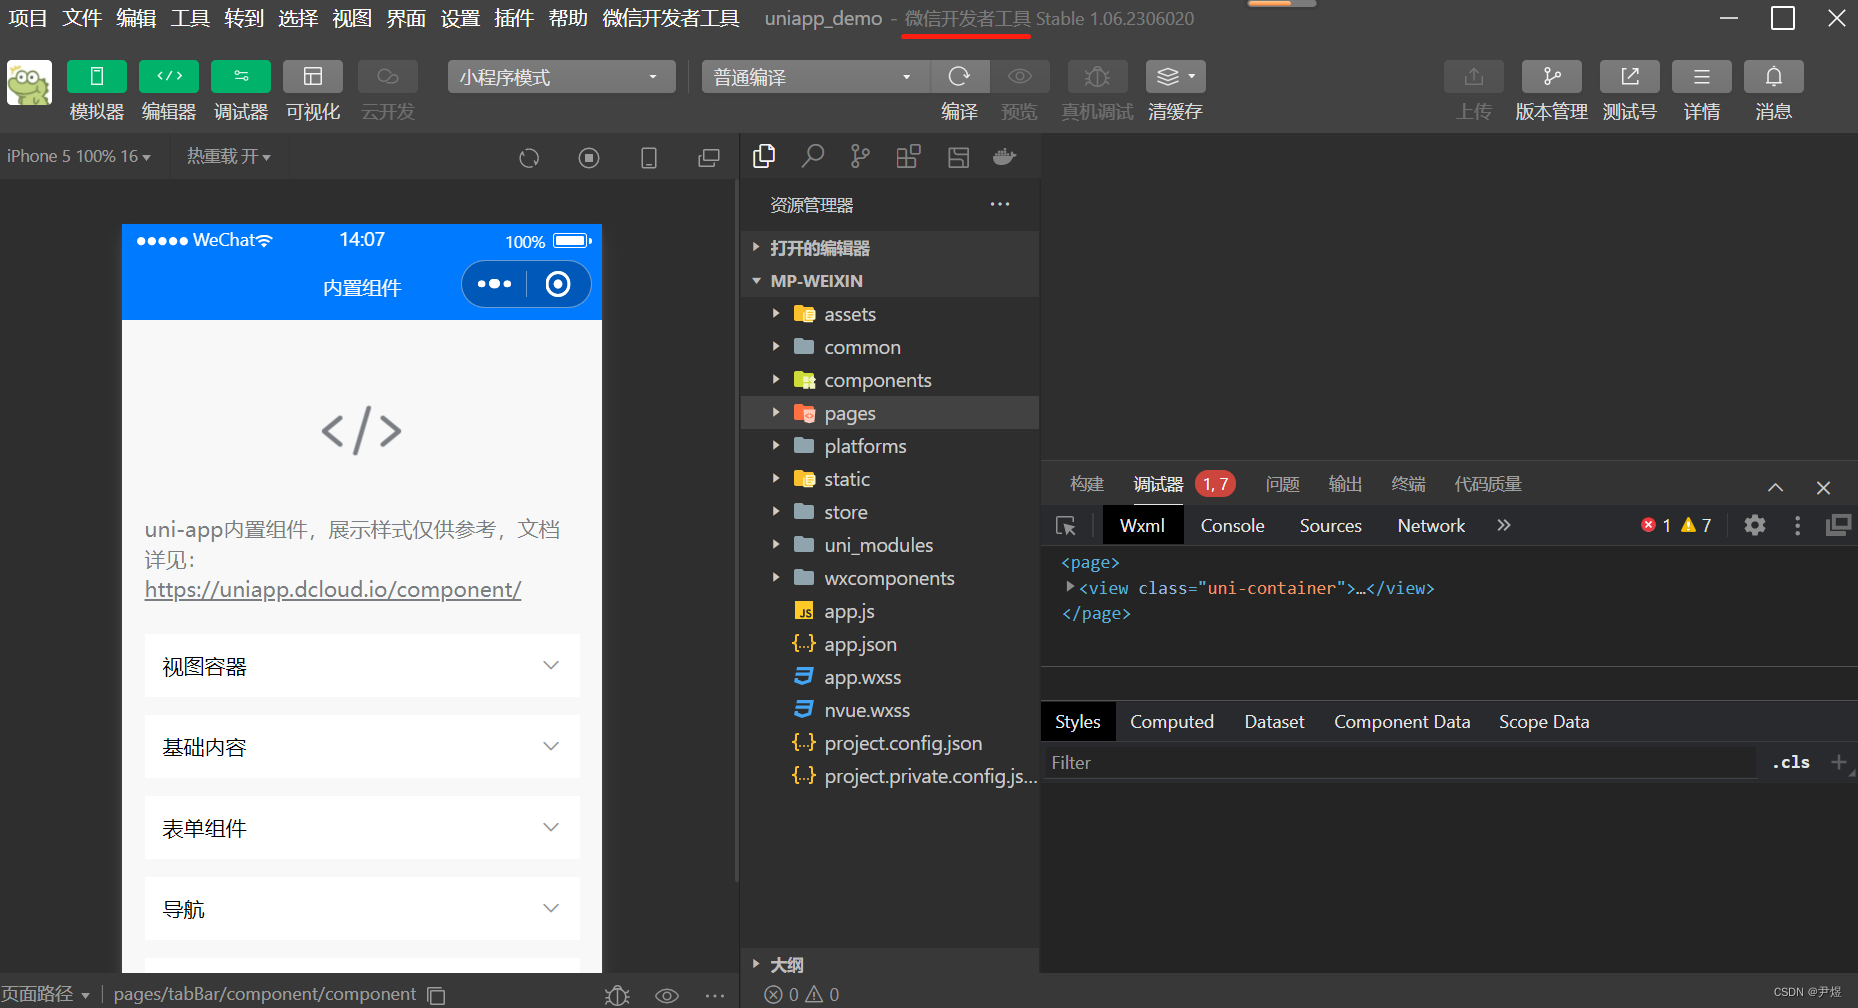The image size is (1858, 1008).
Task: Click the docker whale icon
Action: (1005, 156)
